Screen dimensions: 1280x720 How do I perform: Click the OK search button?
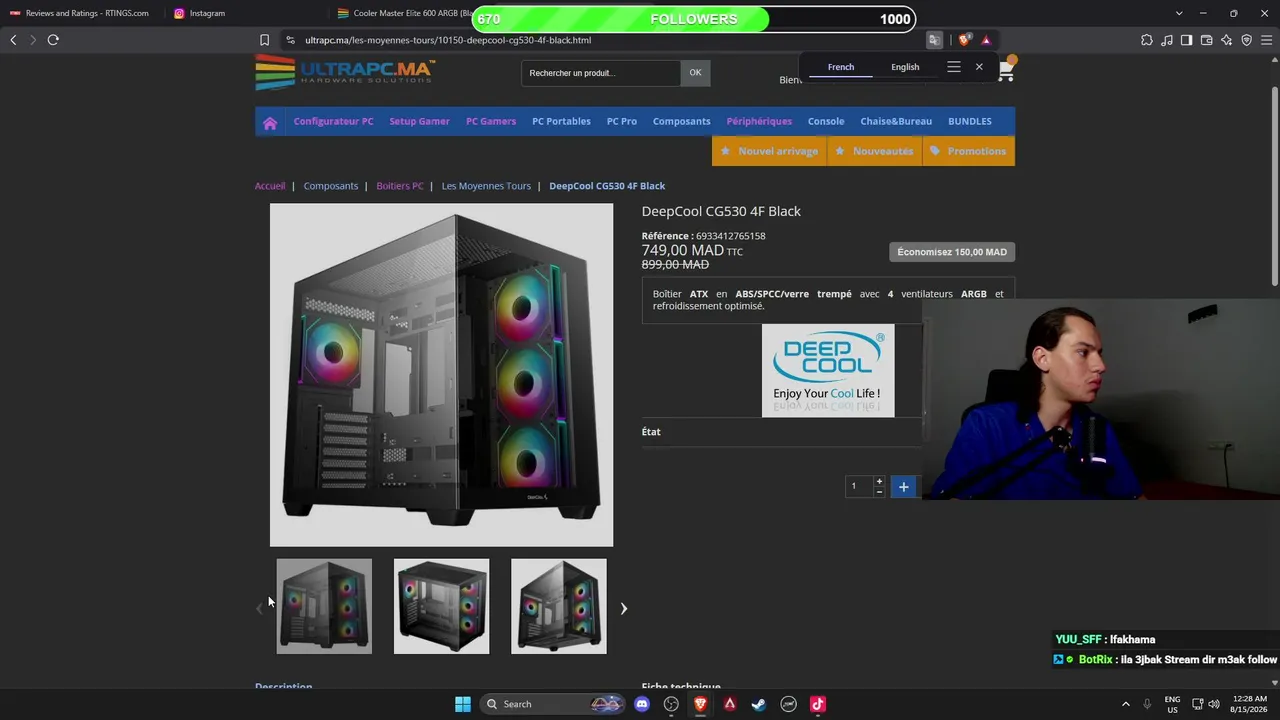coord(695,72)
